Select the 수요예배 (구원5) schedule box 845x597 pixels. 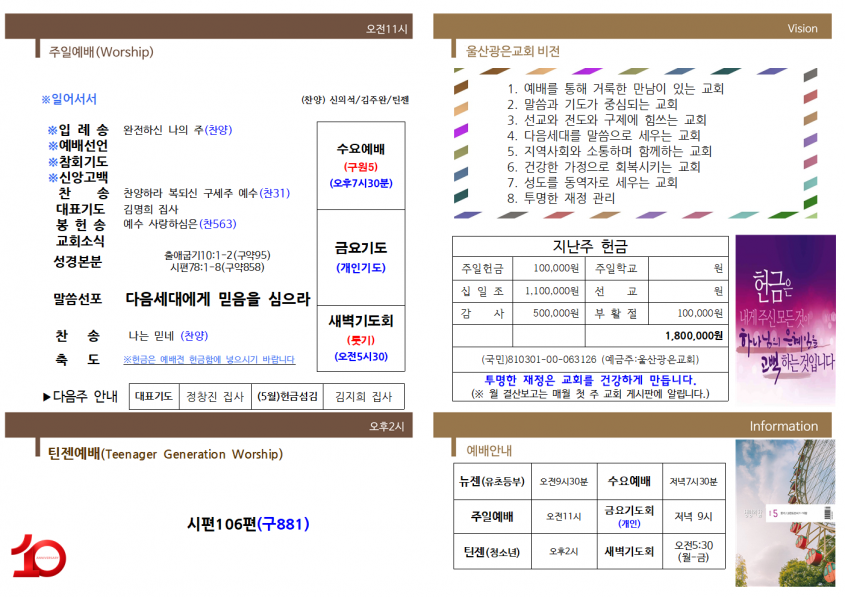click(361, 165)
